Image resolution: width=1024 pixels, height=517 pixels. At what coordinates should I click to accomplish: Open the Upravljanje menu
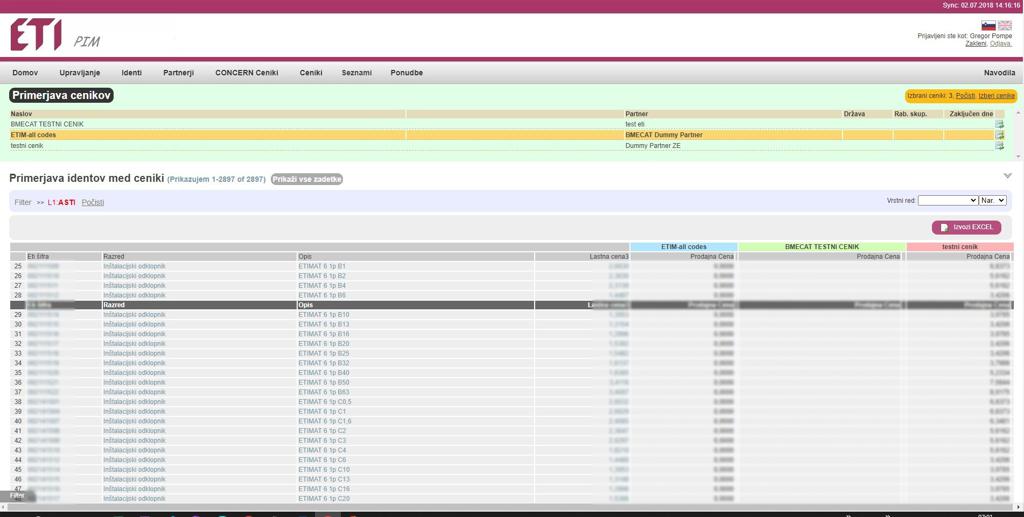[x=80, y=73]
